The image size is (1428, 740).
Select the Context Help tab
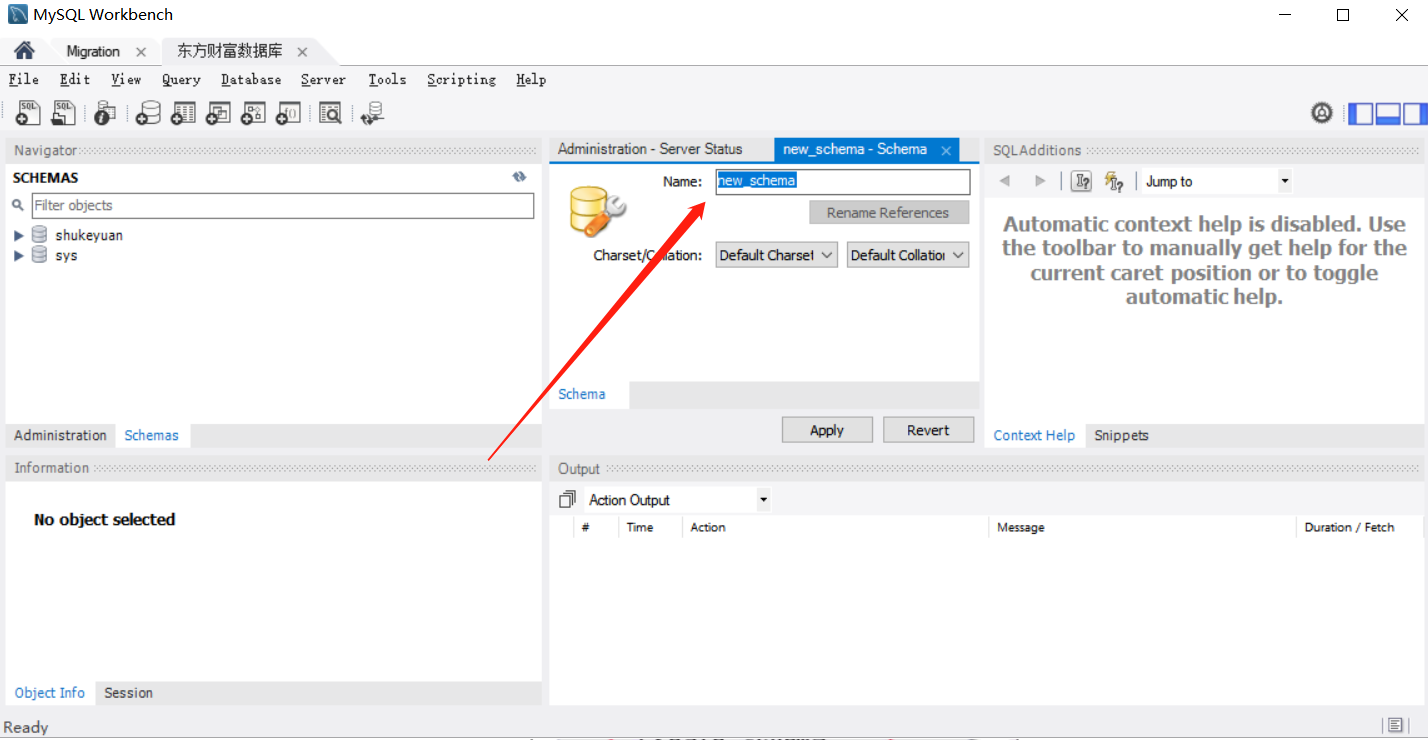coord(1034,435)
